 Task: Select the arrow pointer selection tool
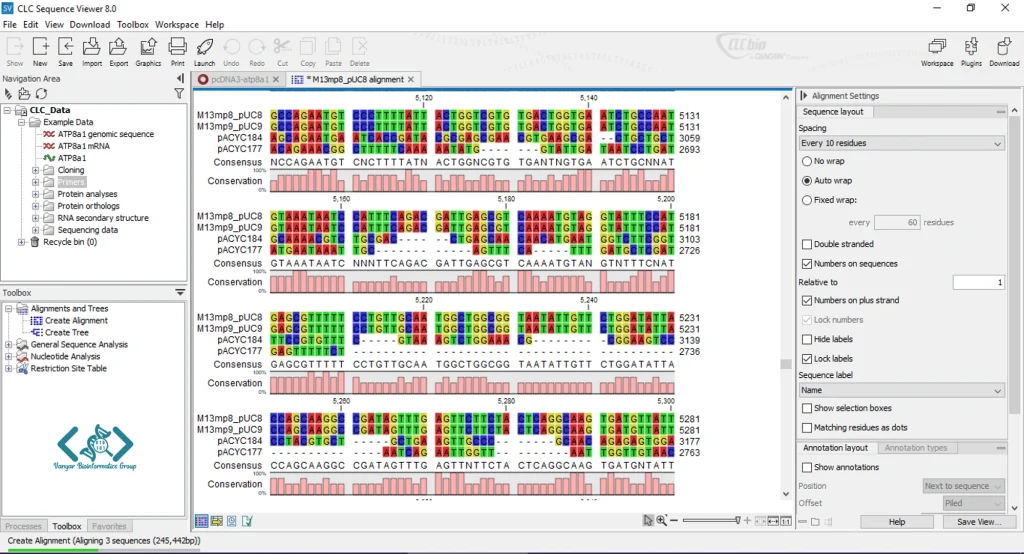pos(648,520)
